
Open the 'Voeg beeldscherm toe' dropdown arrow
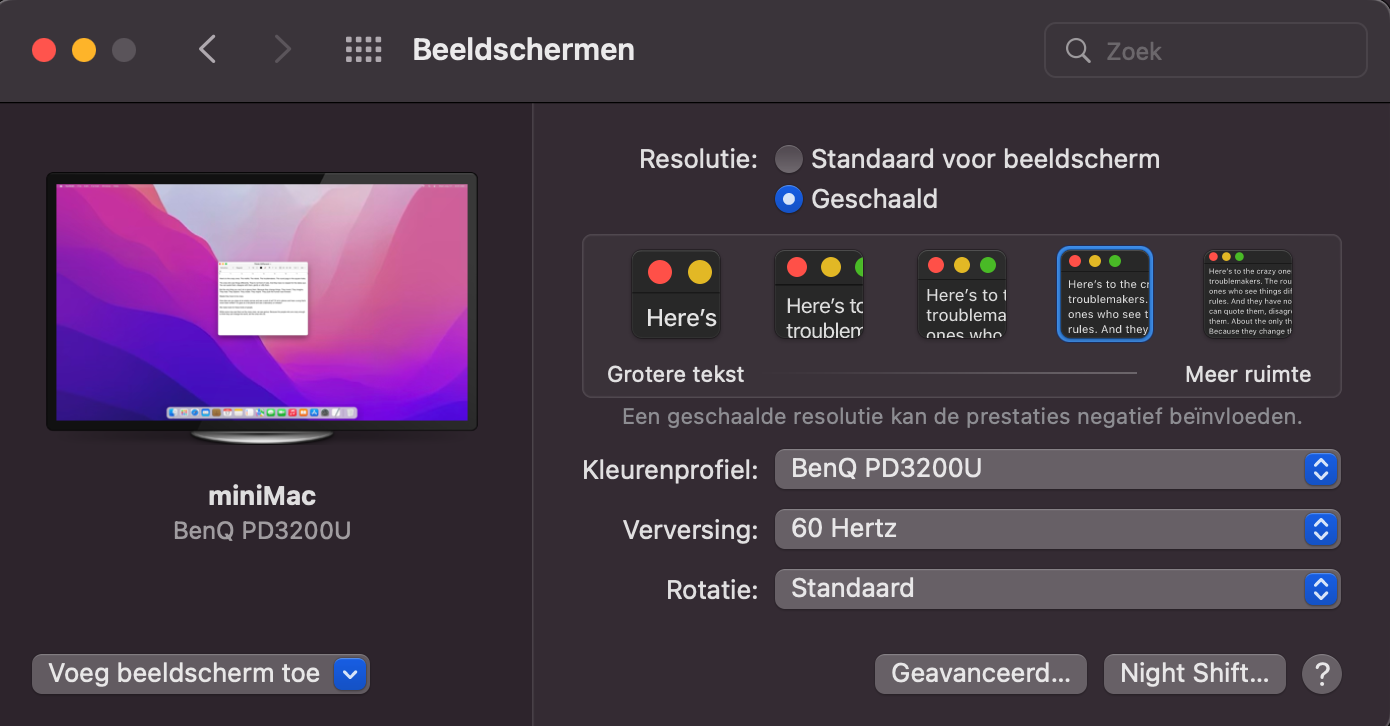click(349, 674)
